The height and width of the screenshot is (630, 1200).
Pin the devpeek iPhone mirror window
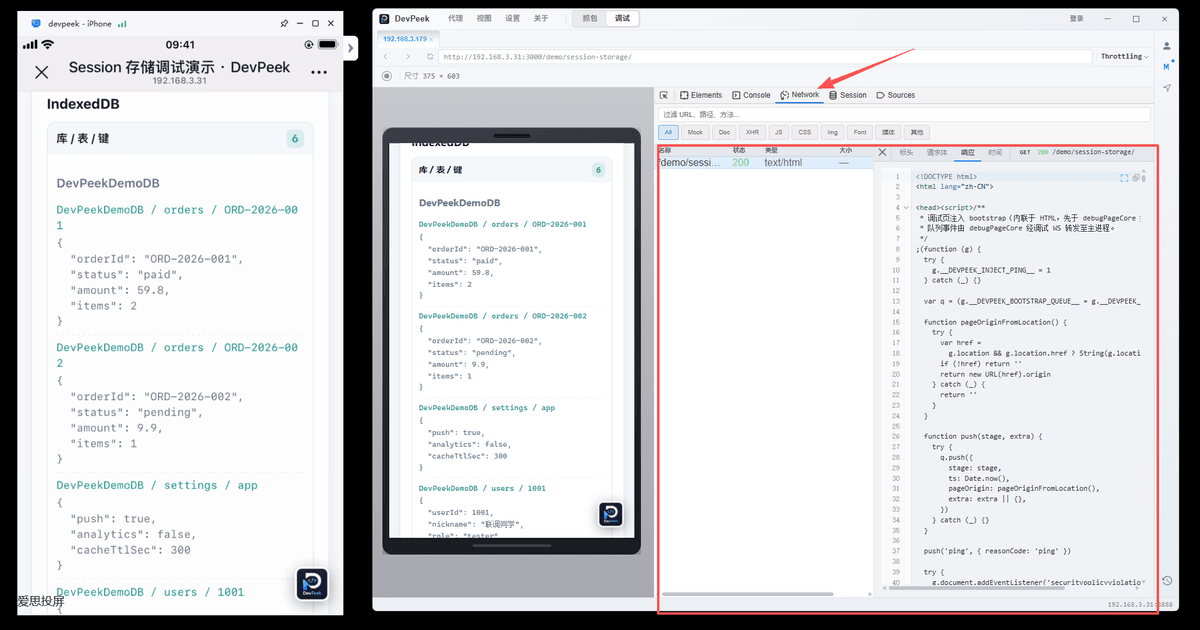284,22
